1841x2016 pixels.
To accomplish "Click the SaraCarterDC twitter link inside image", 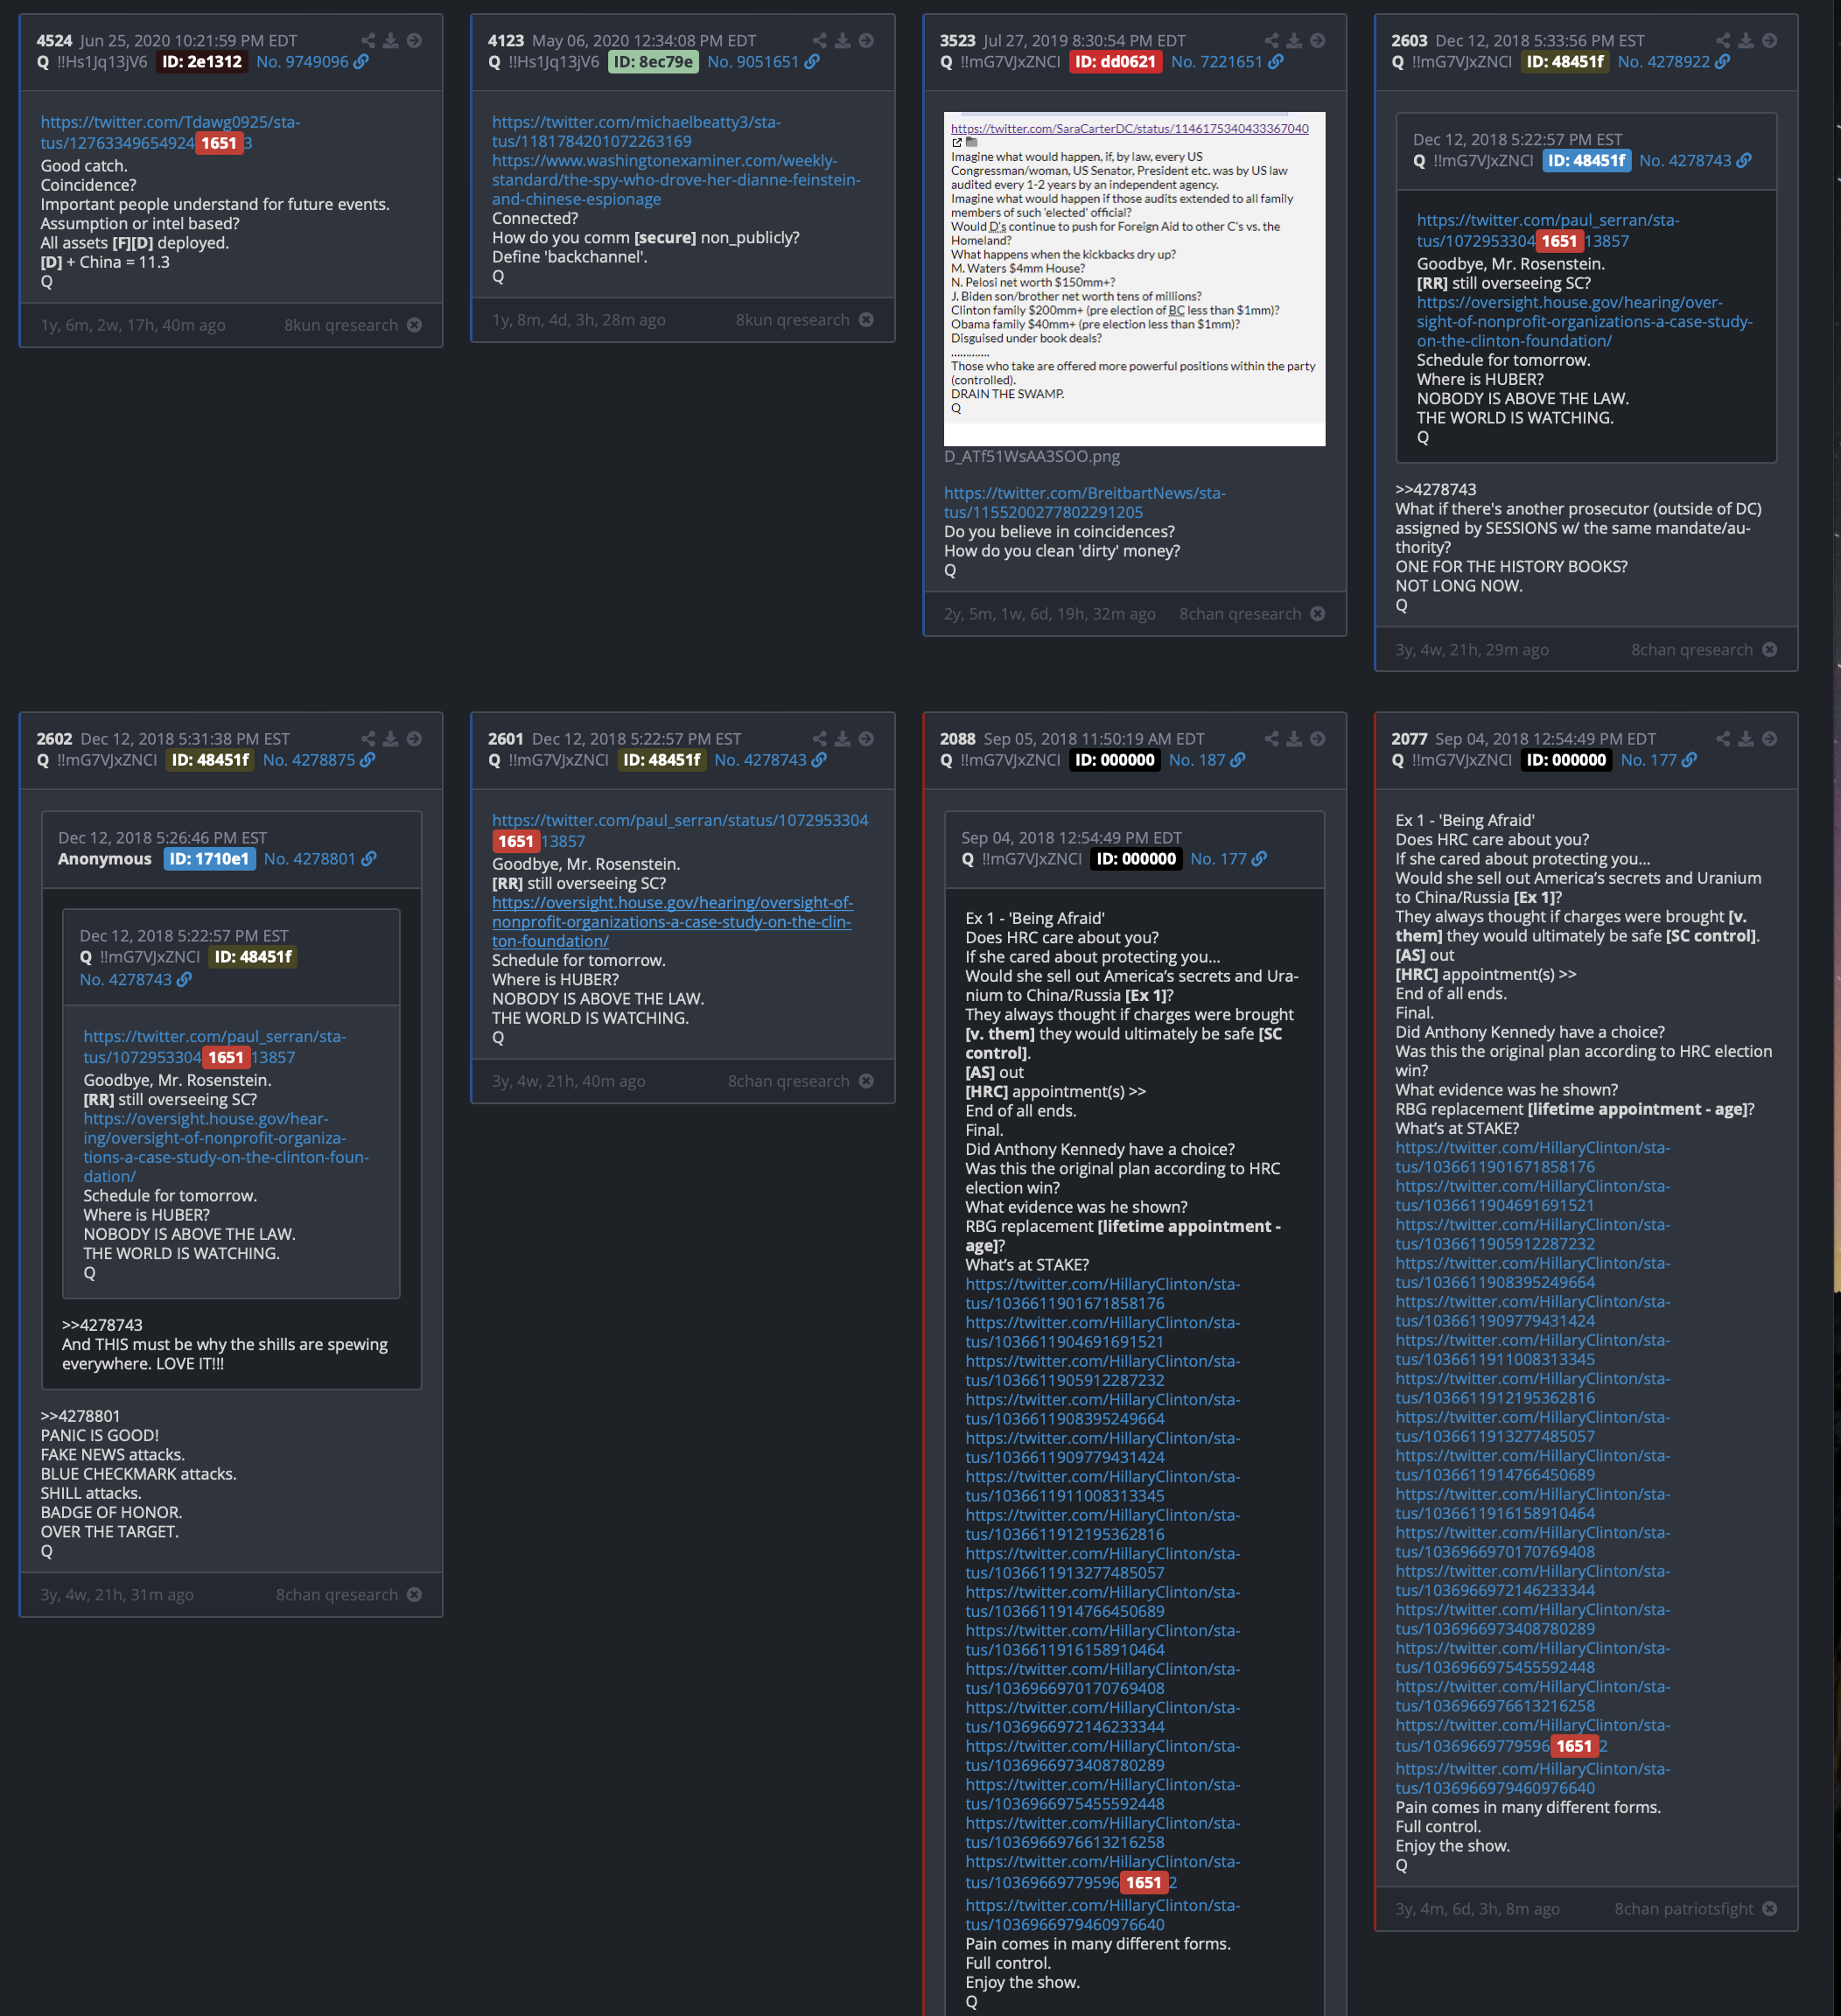I will click(x=1129, y=129).
